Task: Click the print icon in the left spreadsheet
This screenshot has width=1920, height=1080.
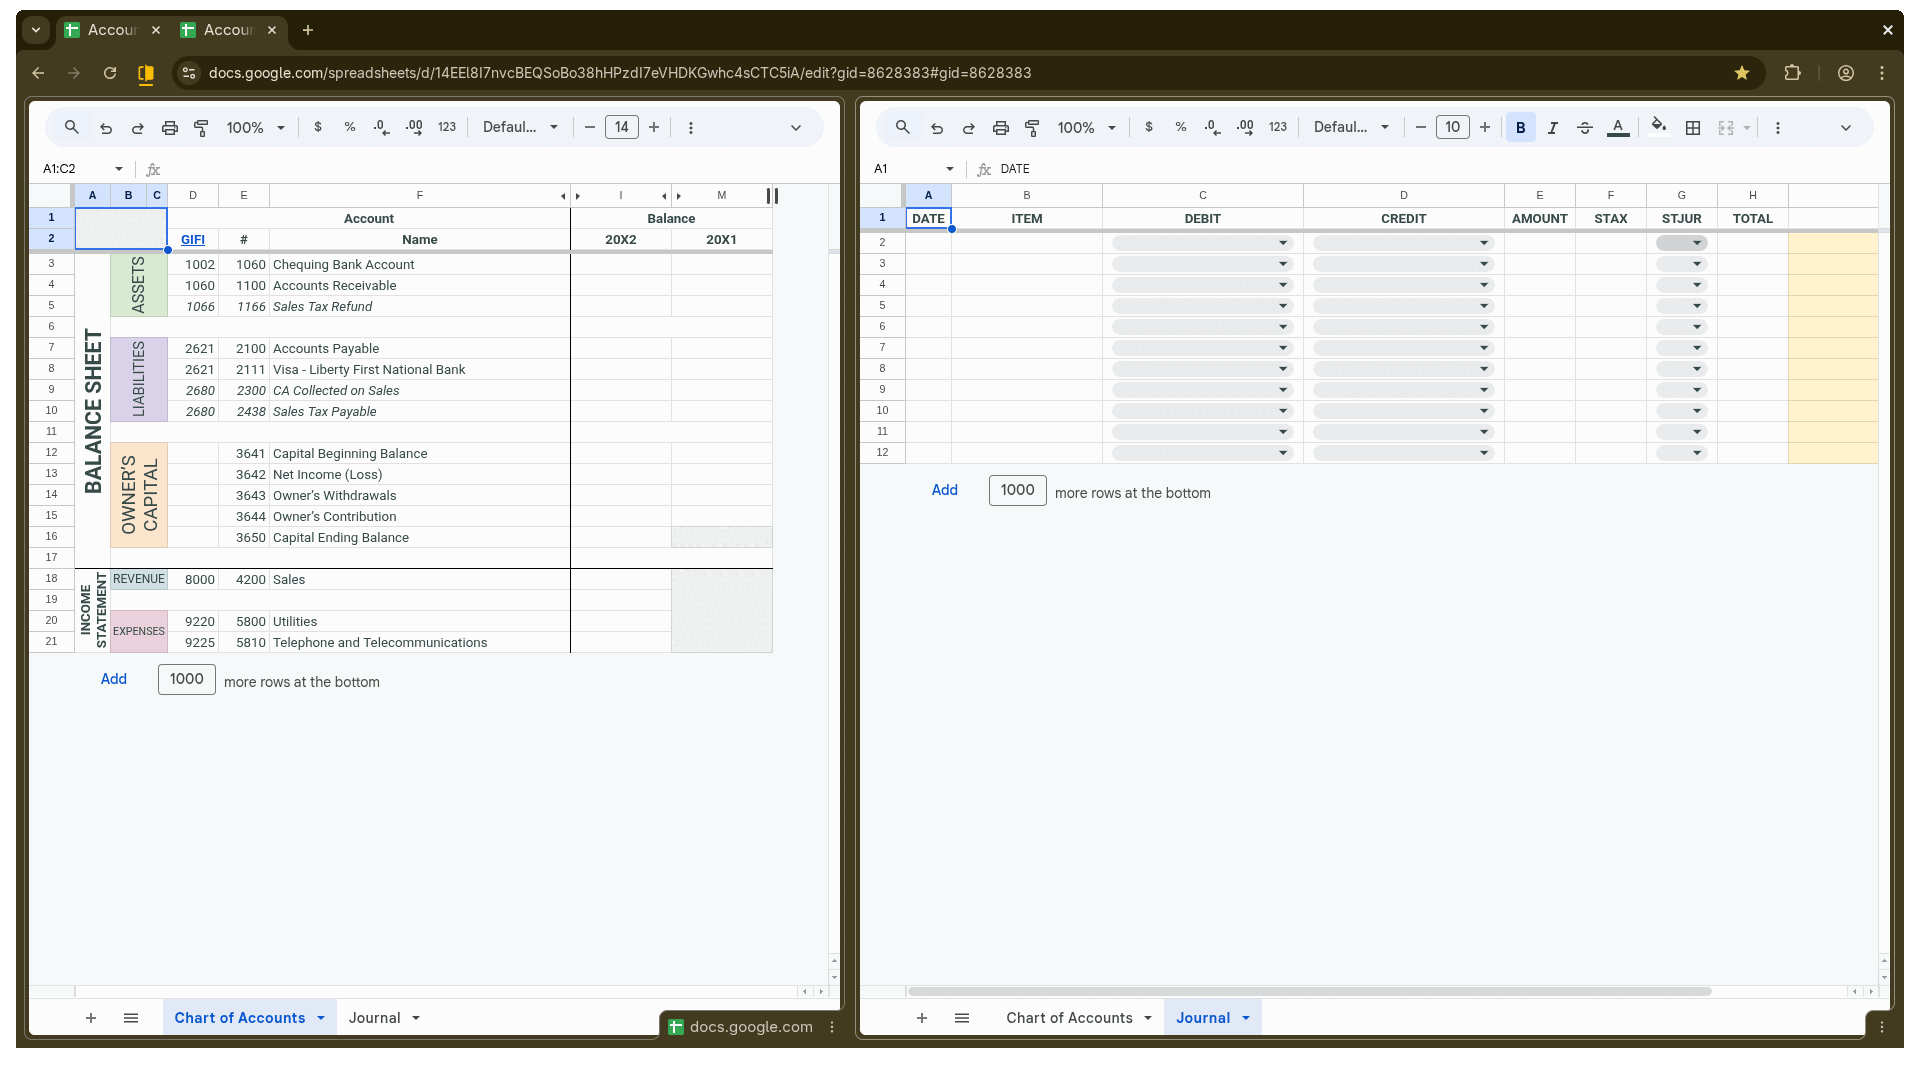Action: coord(170,127)
